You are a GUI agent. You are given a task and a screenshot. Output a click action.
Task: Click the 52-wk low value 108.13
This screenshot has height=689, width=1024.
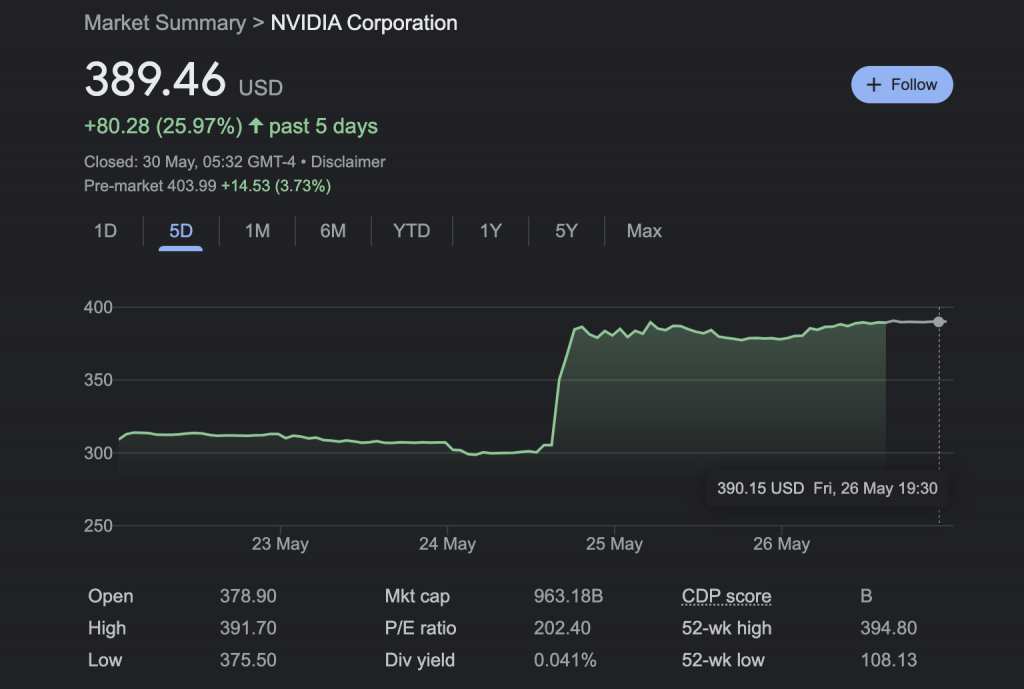(x=889, y=660)
